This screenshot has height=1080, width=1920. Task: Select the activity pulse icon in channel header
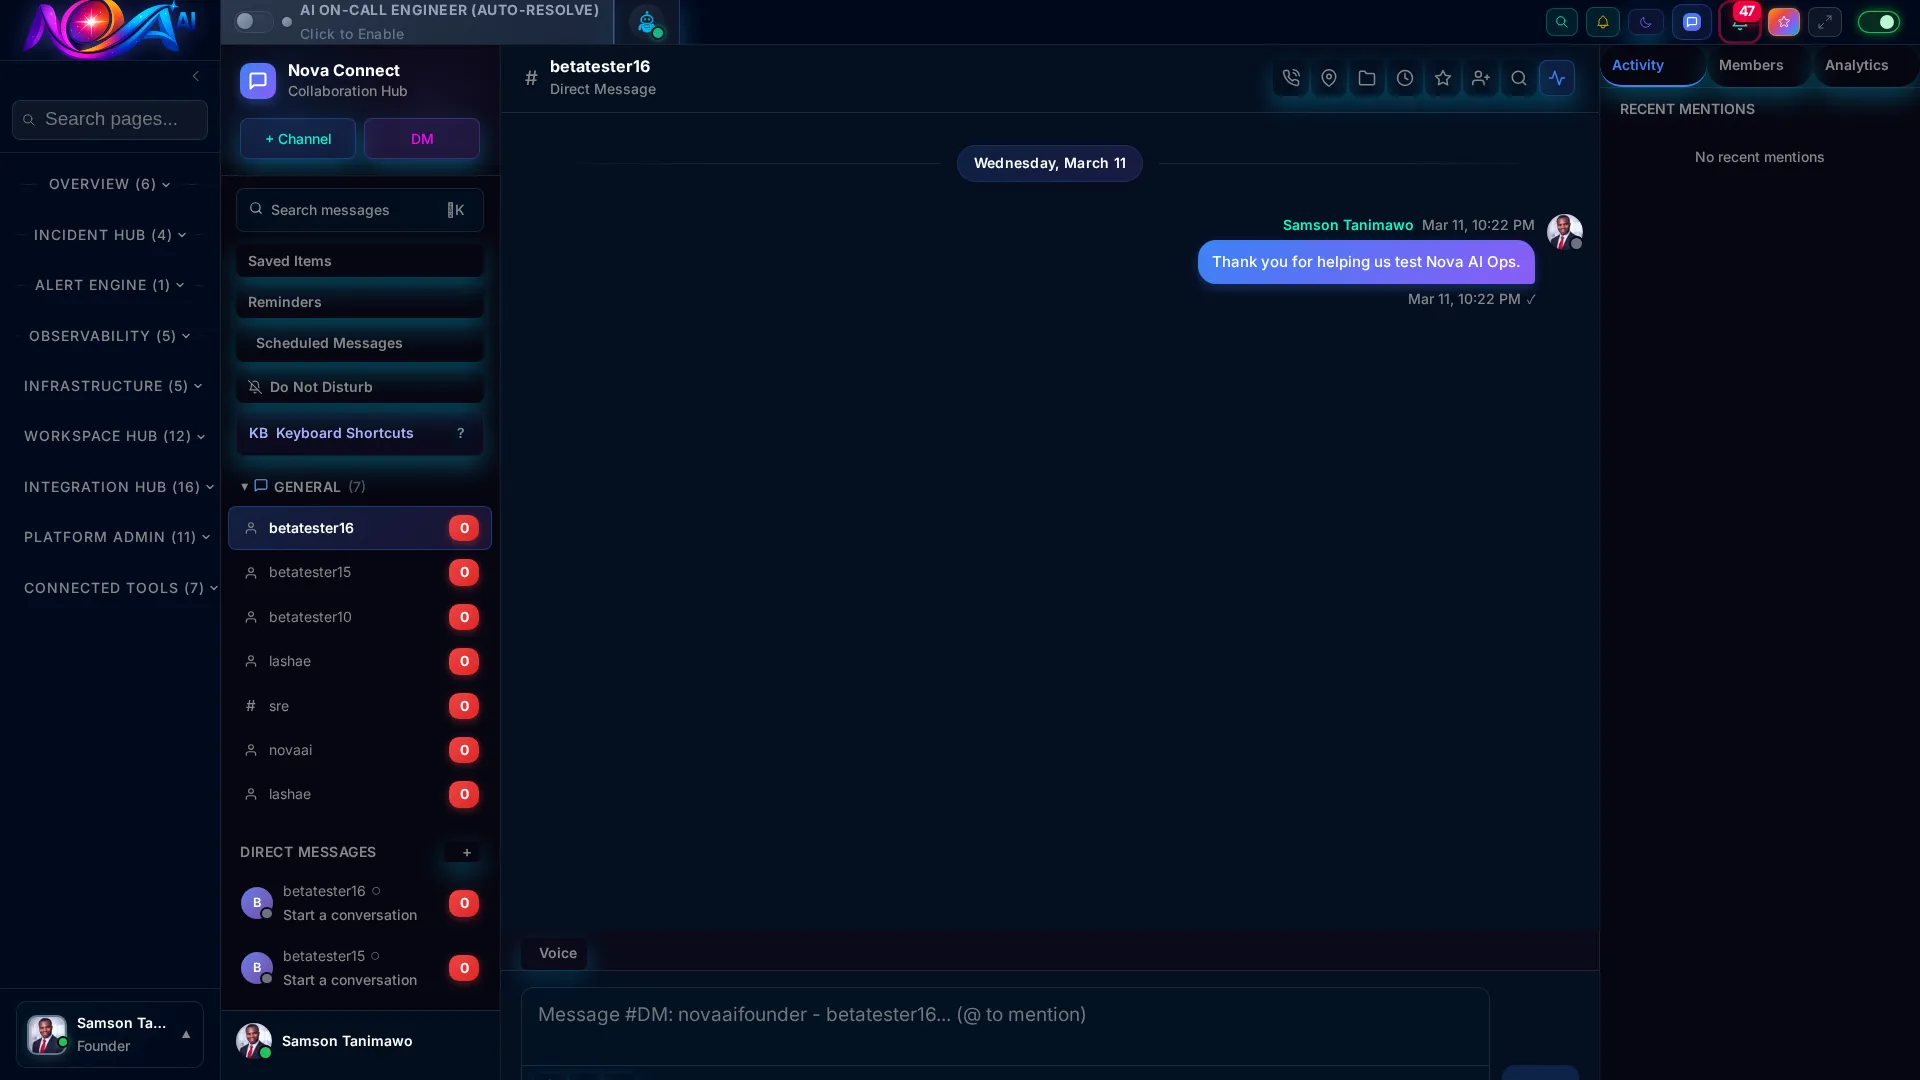pyautogui.click(x=1557, y=78)
